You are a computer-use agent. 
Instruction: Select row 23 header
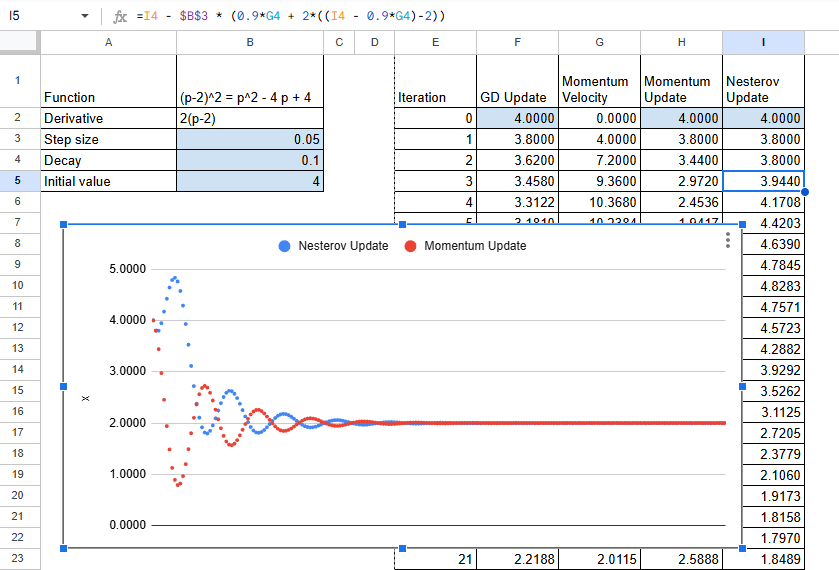(x=18, y=558)
